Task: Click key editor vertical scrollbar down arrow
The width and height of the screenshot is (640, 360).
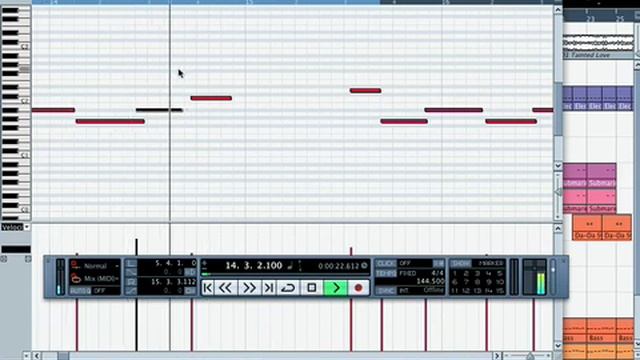Action: 558,166
